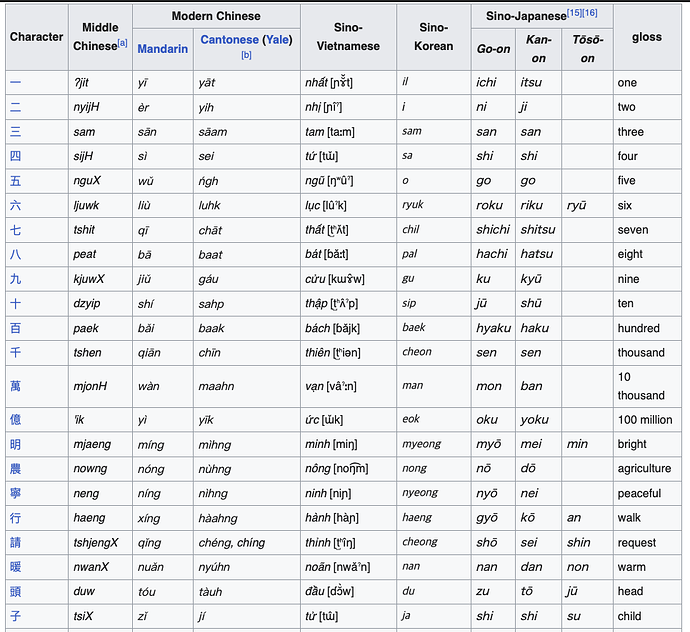690x632 pixels.
Task: Click footnote [a] beside Middle Chinese
Action: coord(122,43)
